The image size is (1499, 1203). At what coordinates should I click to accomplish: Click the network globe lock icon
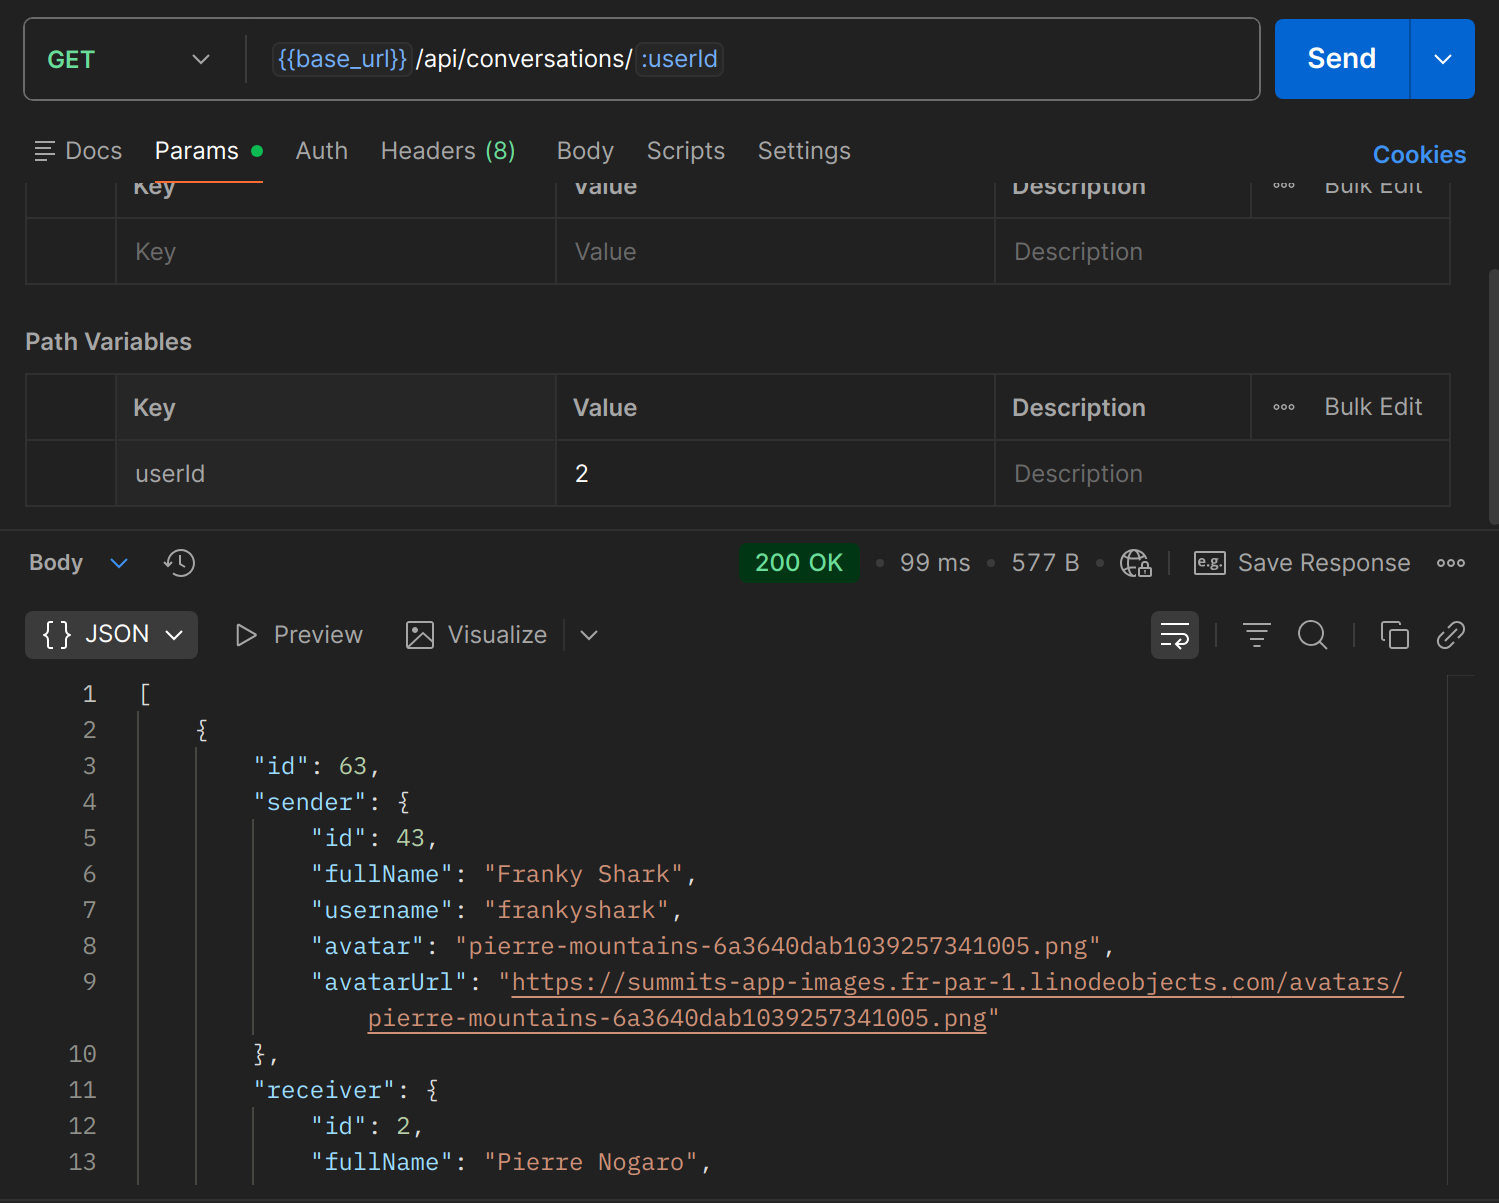pos(1135,563)
